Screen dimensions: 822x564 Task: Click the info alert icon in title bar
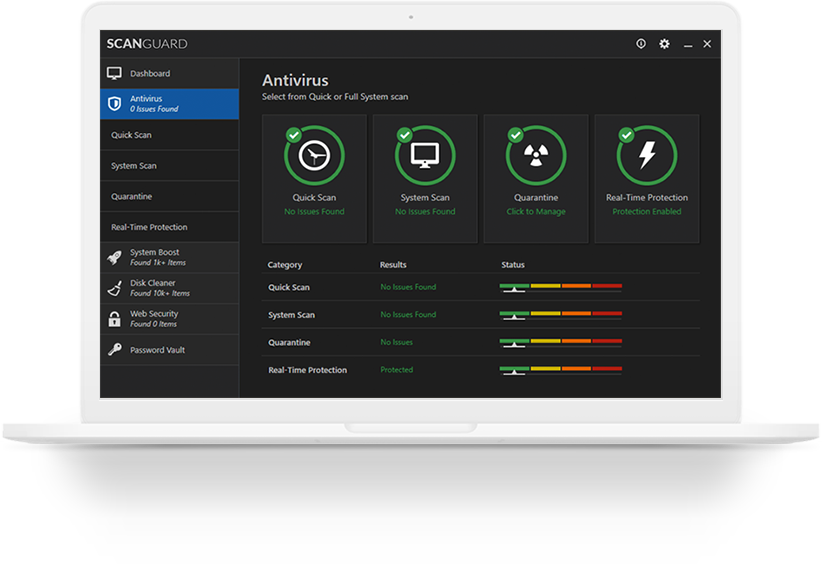pos(641,44)
